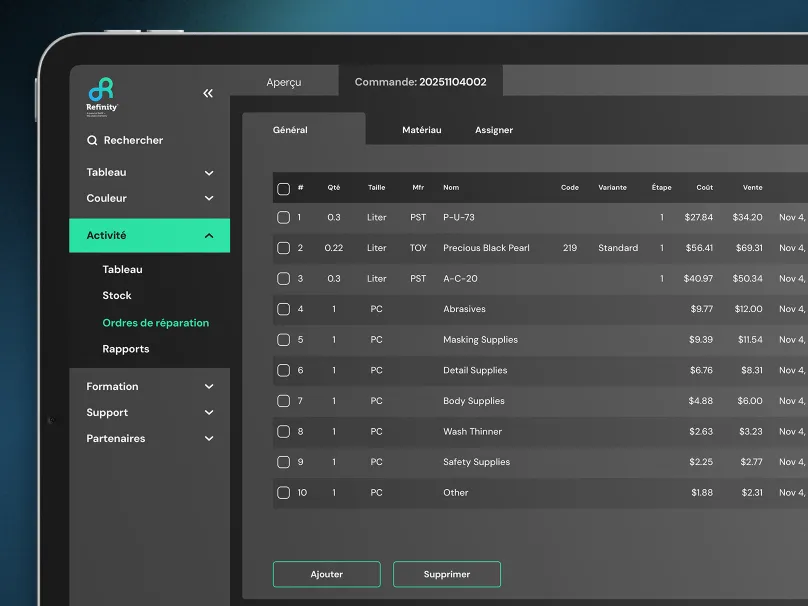Open the Assigner tab
808x606 pixels.
(x=494, y=130)
